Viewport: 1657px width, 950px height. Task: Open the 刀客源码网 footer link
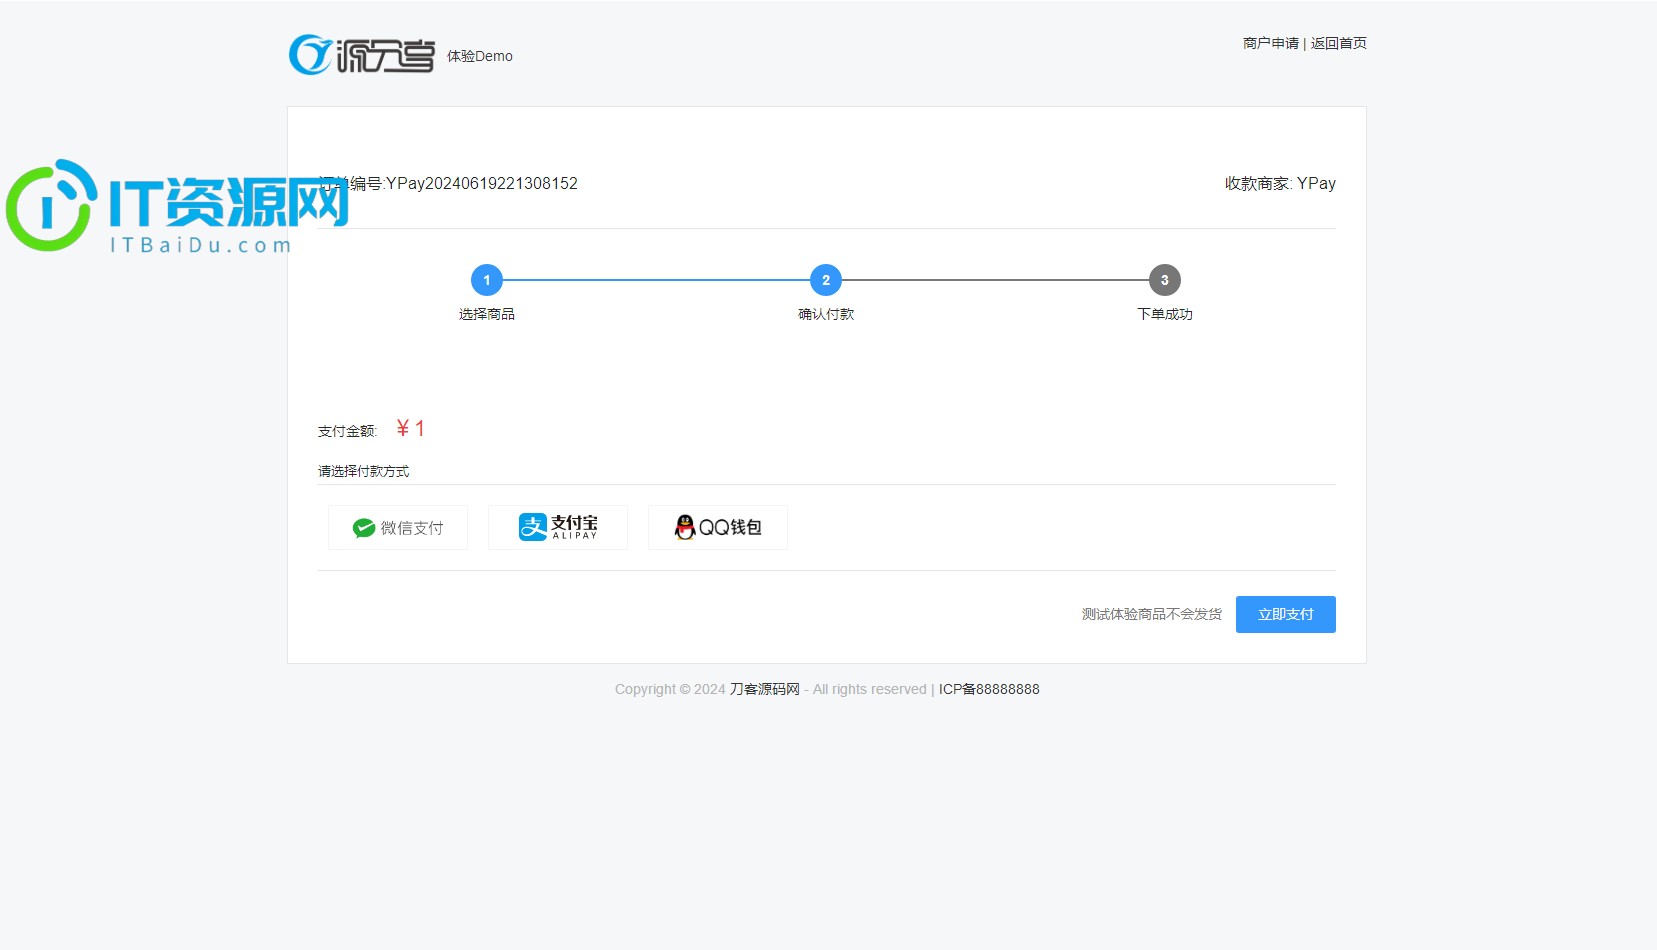765,689
